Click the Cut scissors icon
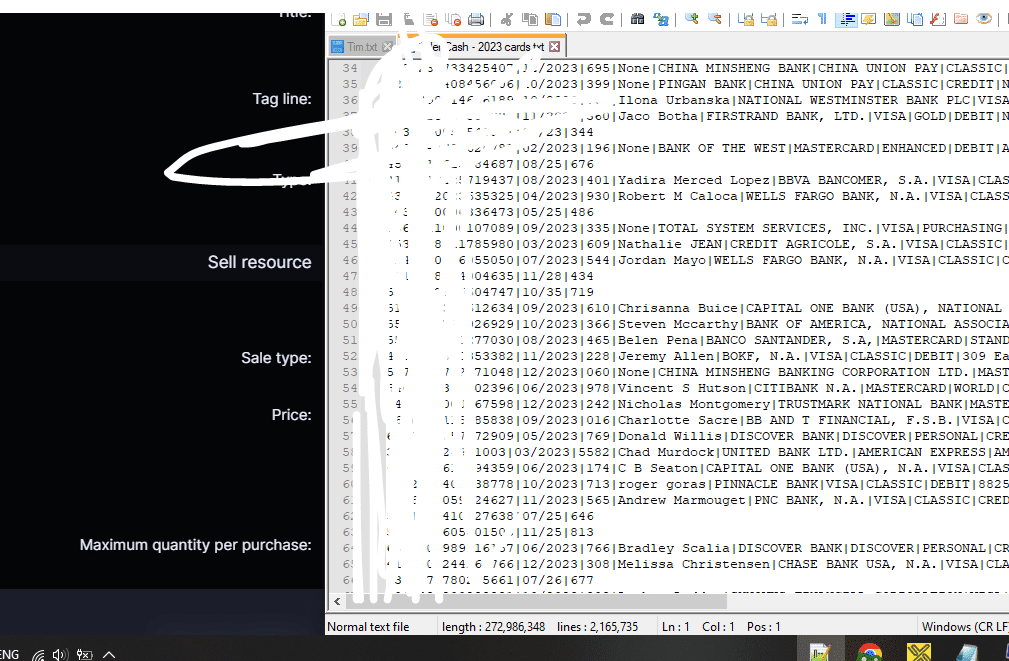The image size is (1009, 661). [x=507, y=19]
